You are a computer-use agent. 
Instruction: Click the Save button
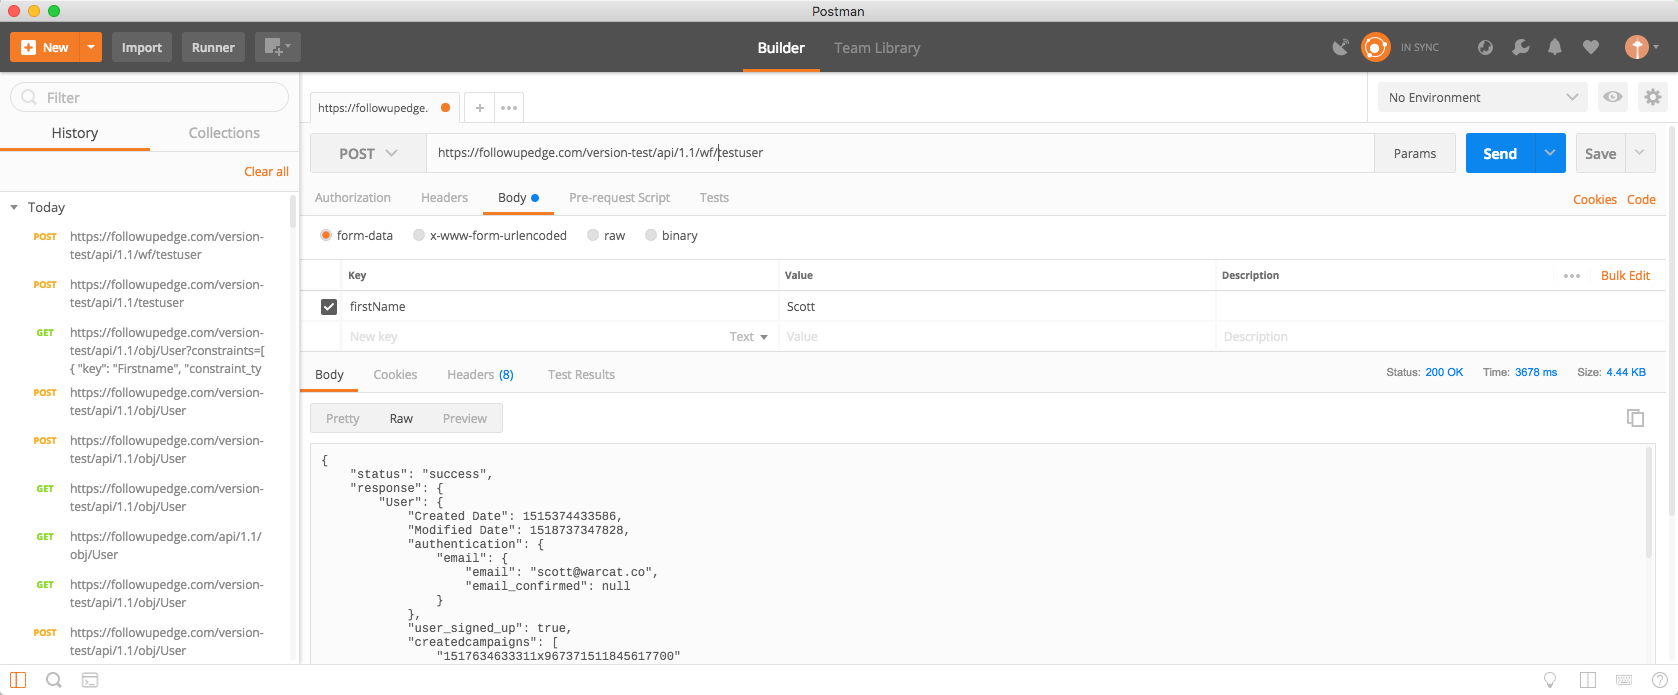pyautogui.click(x=1601, y=153)
